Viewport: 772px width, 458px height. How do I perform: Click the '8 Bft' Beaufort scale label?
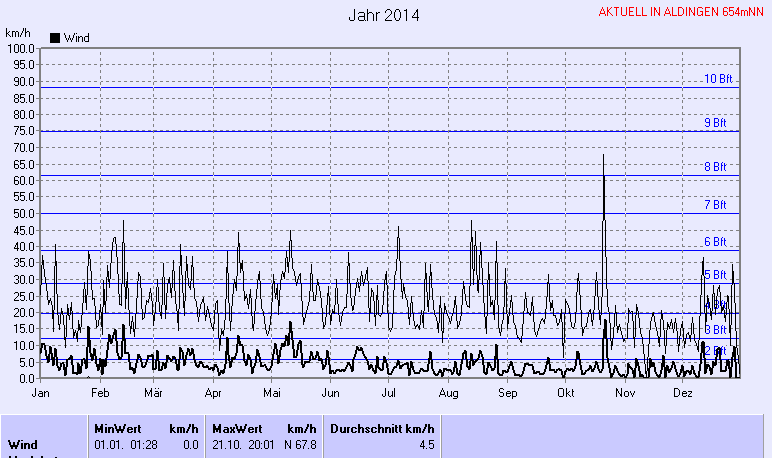point(715,167)
